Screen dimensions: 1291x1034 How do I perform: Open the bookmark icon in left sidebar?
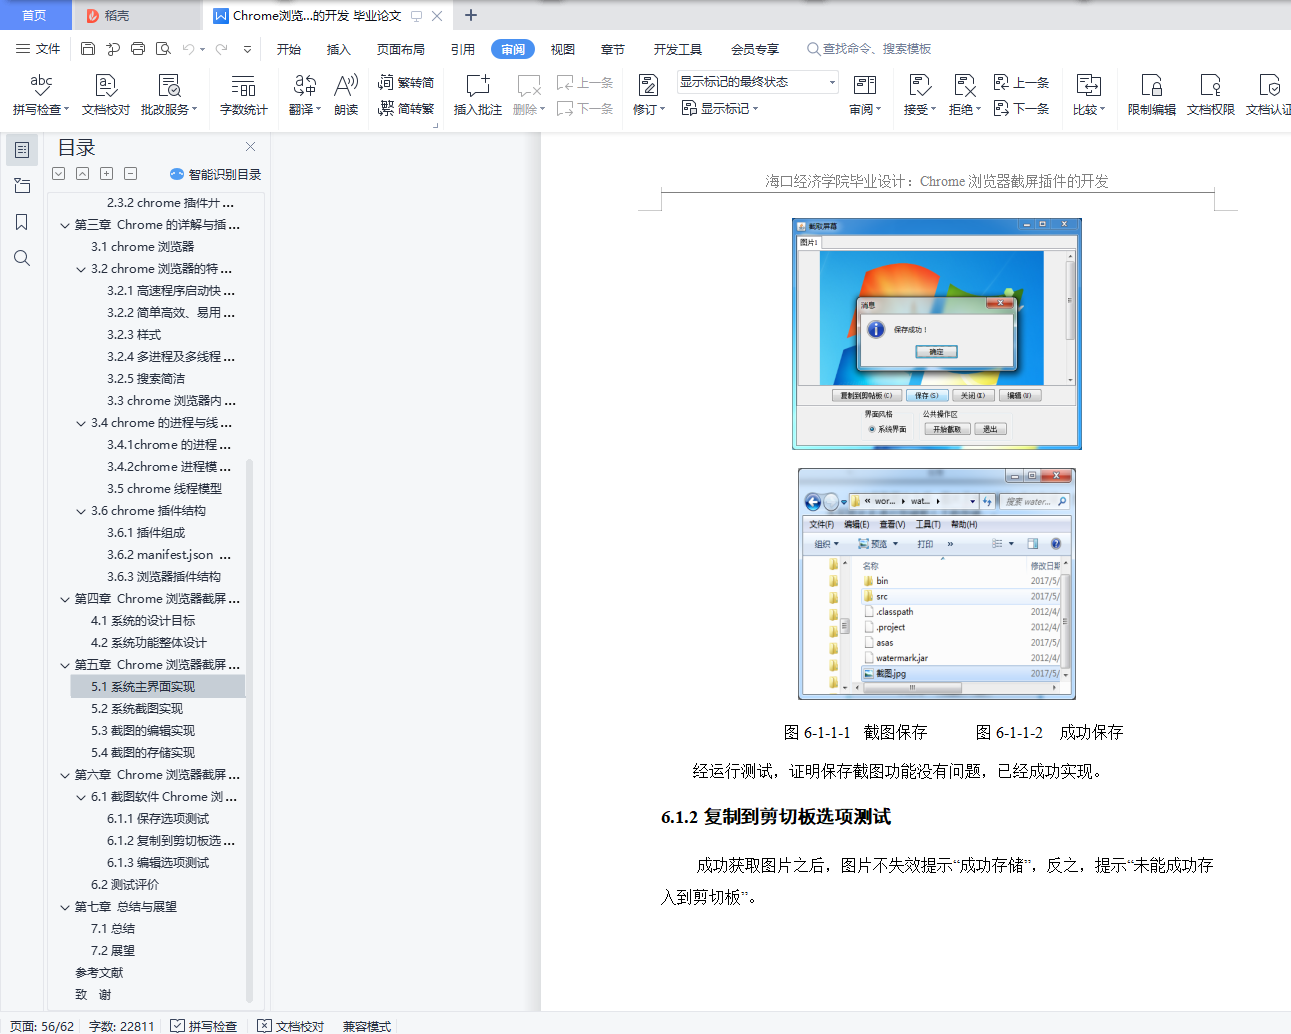[x=22, y=222]
